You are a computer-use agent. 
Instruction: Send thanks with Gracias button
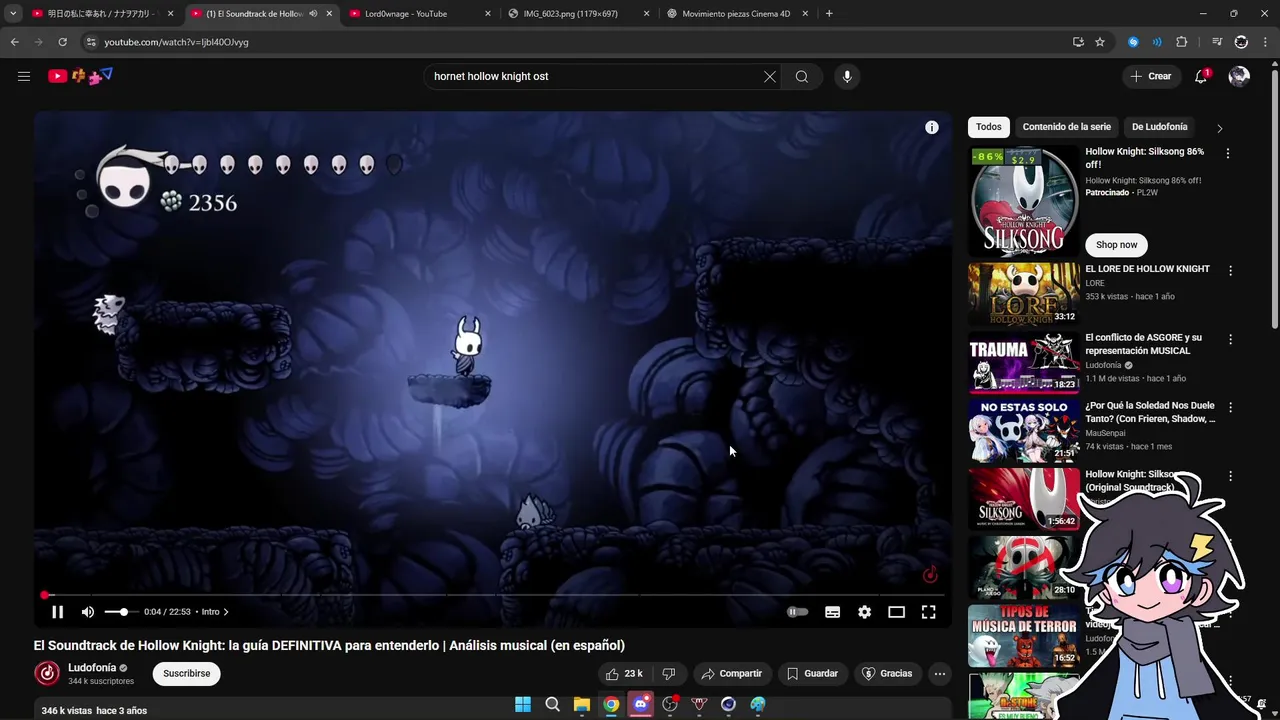point(887,674)
